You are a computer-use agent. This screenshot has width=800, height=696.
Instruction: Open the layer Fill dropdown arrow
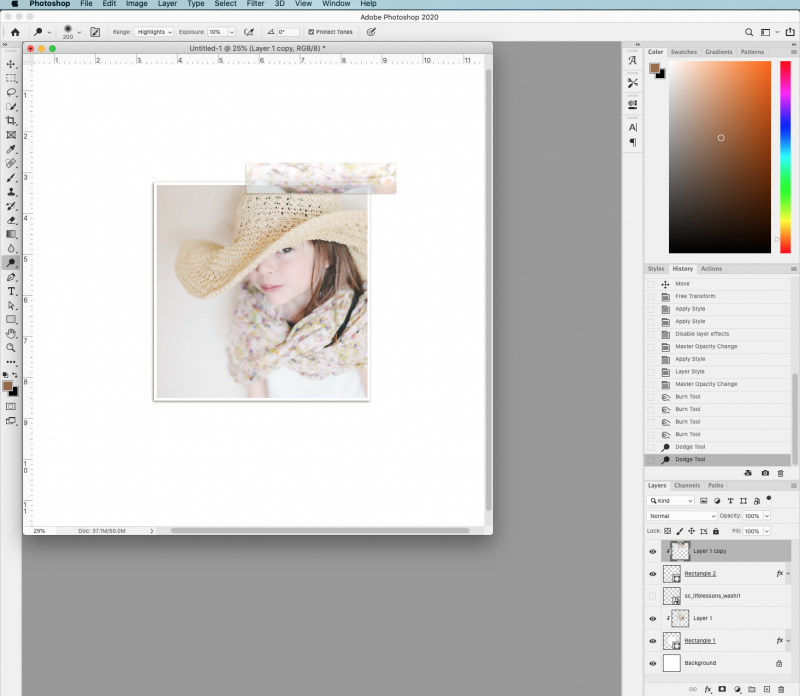pyautogui.click(x=766, y=531)
